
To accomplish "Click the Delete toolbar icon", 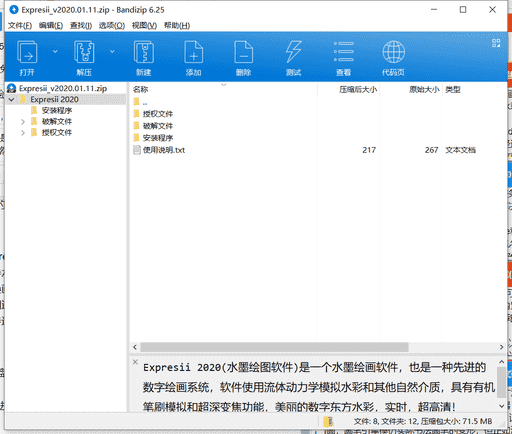I will coord(244,52).
